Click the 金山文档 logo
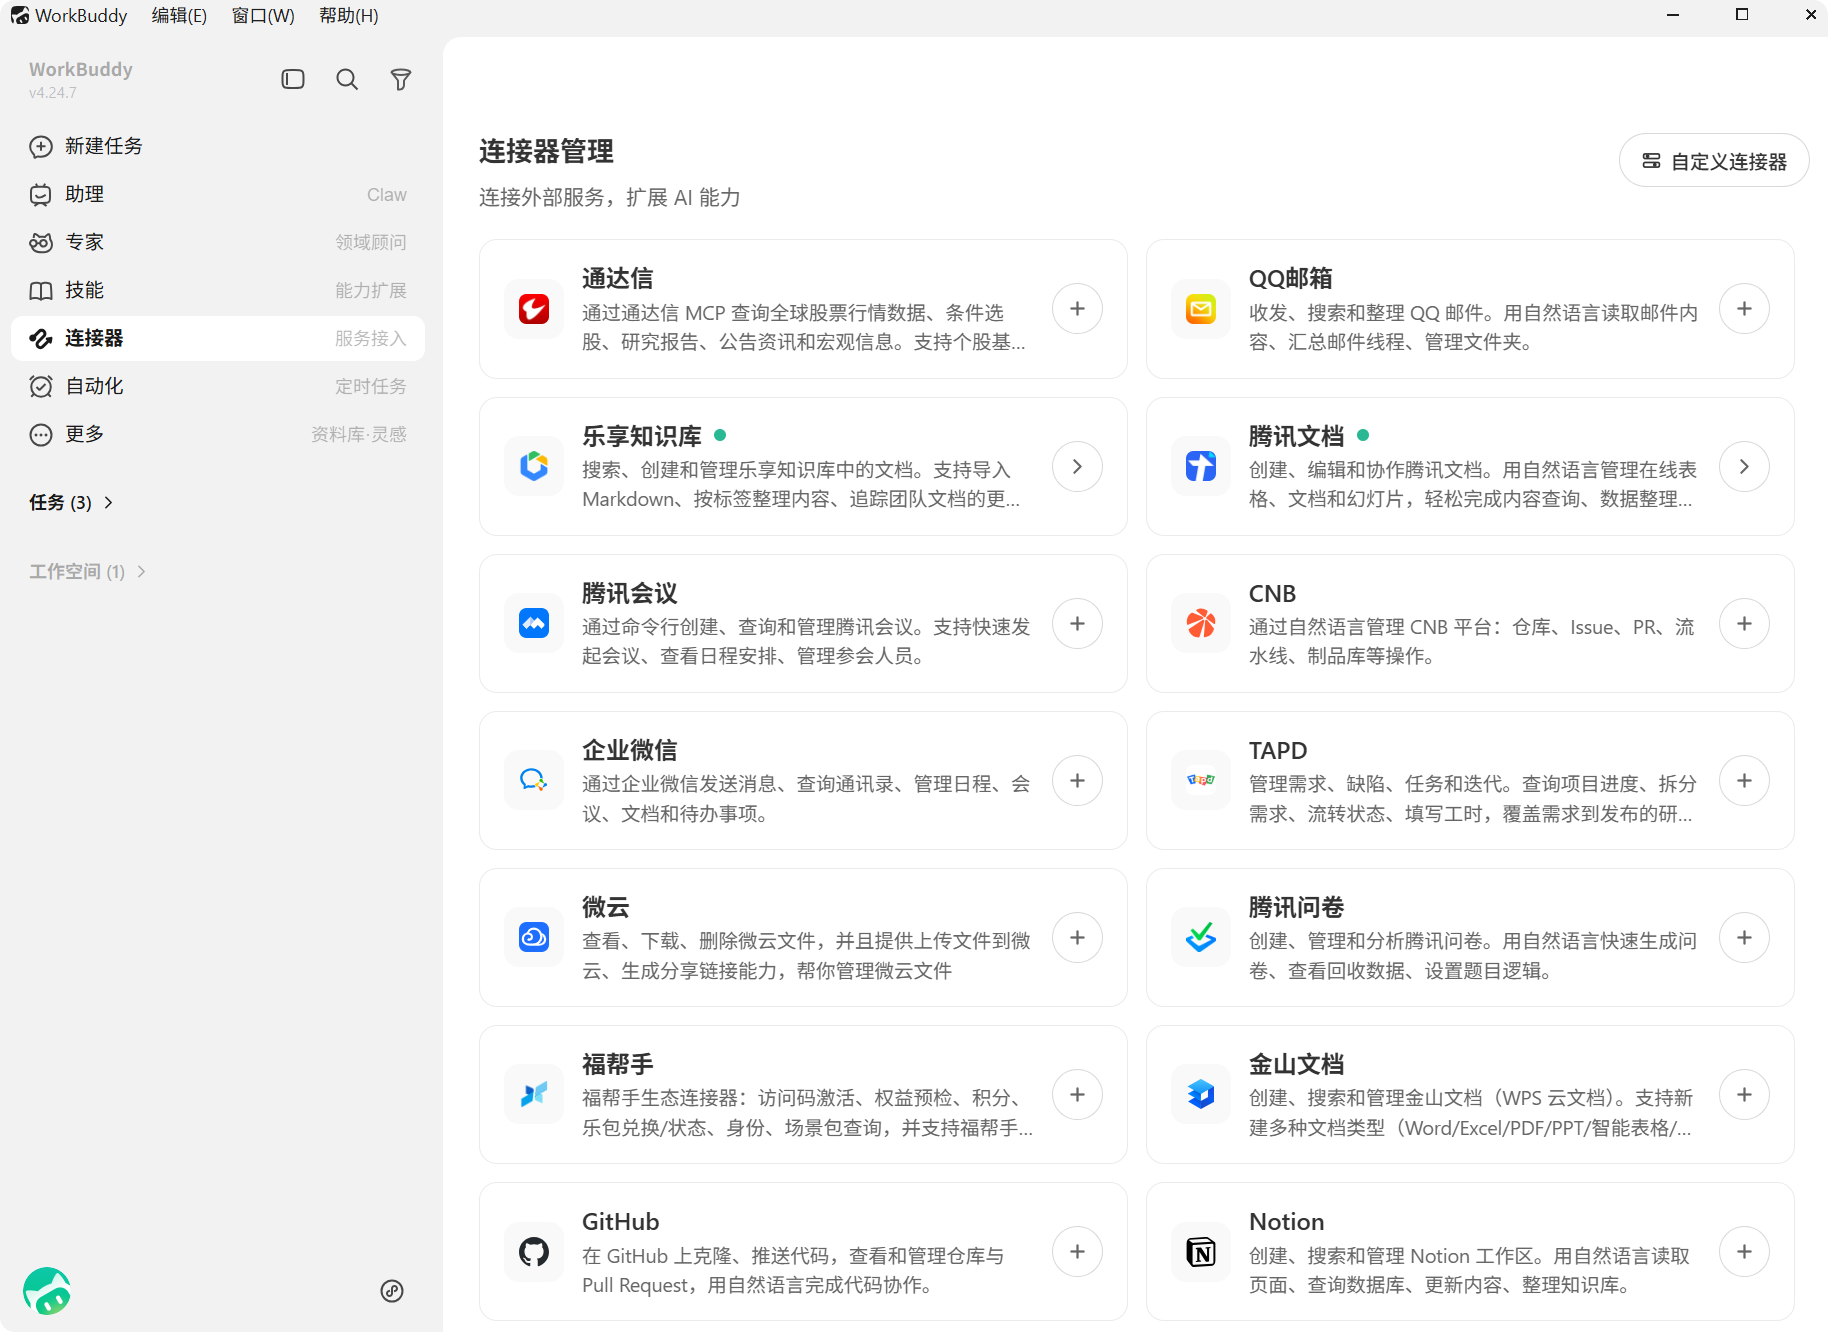 pyautogui.click(x=1201, y=1094)
